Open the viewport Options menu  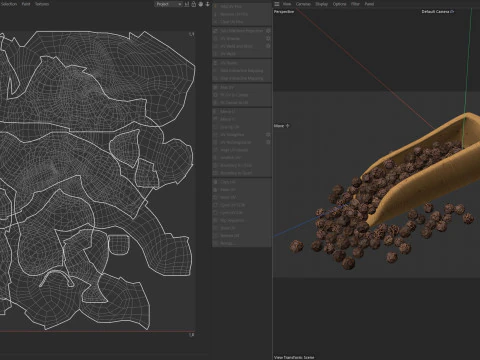339,4
